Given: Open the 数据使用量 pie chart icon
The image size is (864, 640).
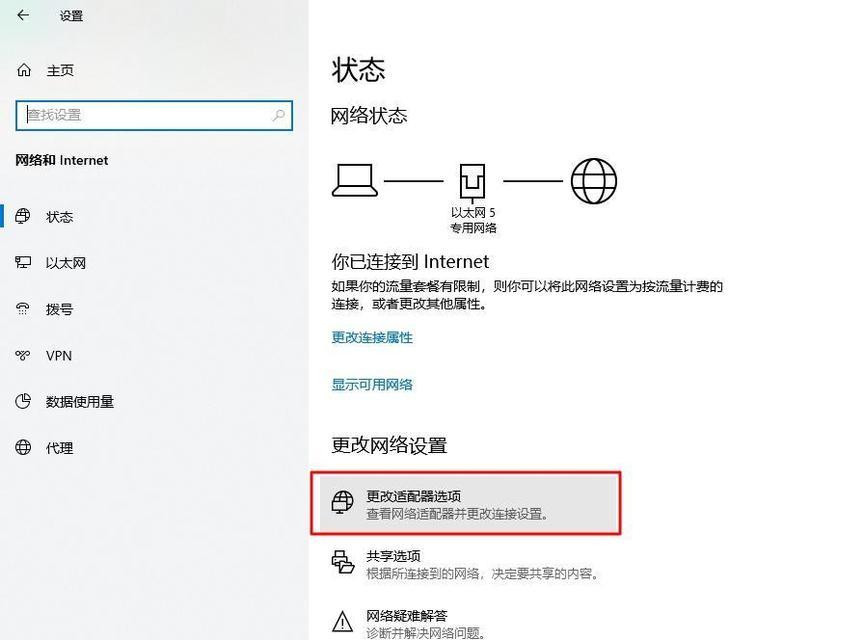Looking at the screenshot, I should click(23, 401).
